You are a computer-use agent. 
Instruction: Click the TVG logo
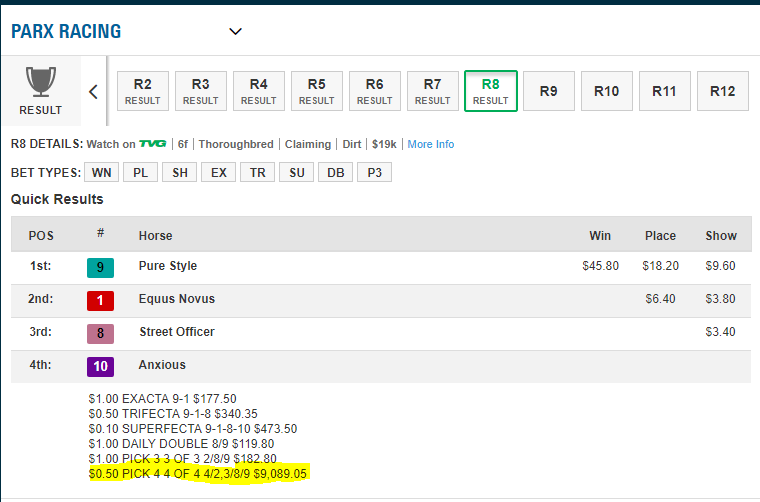tap(152, 143)
